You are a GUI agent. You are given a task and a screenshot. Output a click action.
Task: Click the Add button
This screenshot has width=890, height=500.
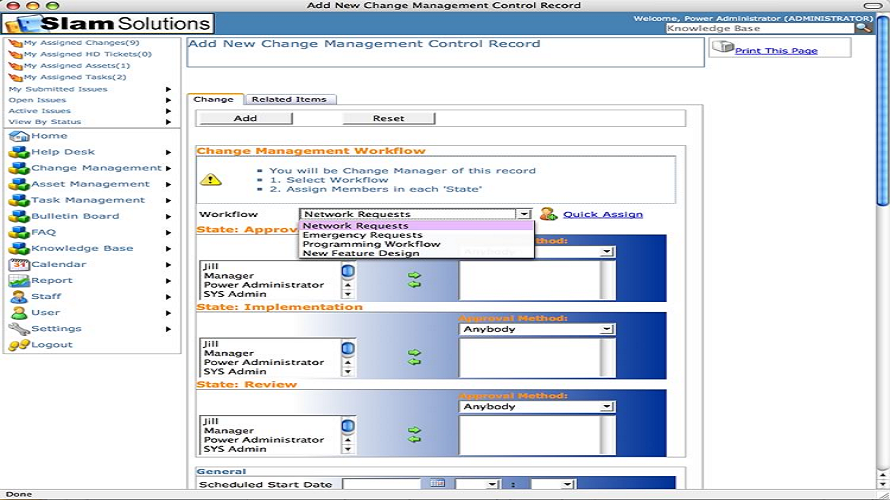[245, 118]
